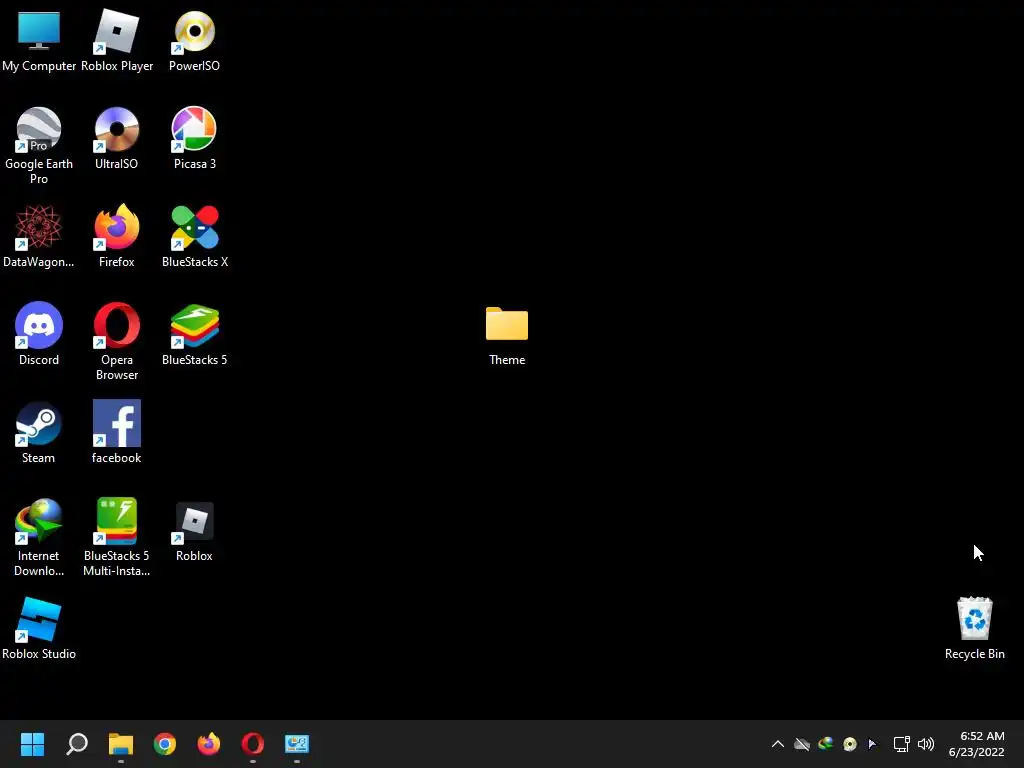Expand the hidden system tray icons chevron
Image resolution: width=1024 pixels, height=768 pixels.
tap(778, 744)
